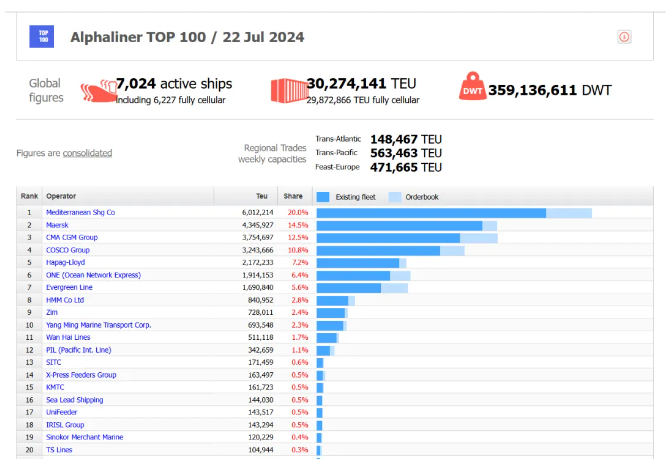Click Mediterranean Shg Co existing fleet bar
The image size is (672, 472).
click(431, 213)
